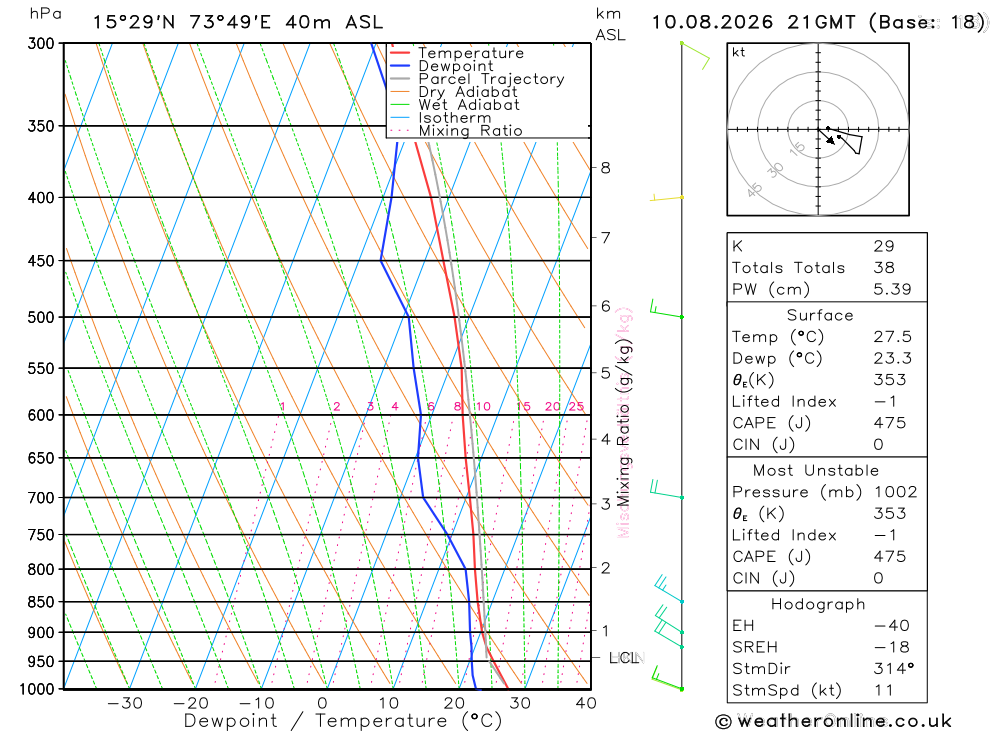Image resolution: width=1000 pixels, height=733 pixels.
Task: Click the weatheronline.co.uk copyright text
Action: click(x=834, y=722)
